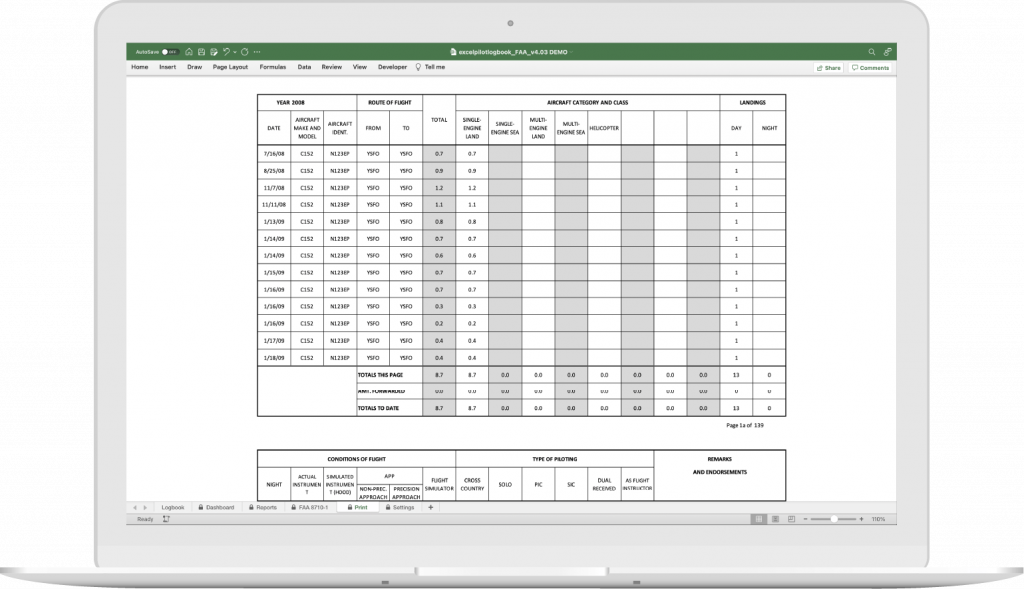Go to previous sheet tab arrow
Image resolution: width=1024 pixels, height=589 pixels.
135,507
